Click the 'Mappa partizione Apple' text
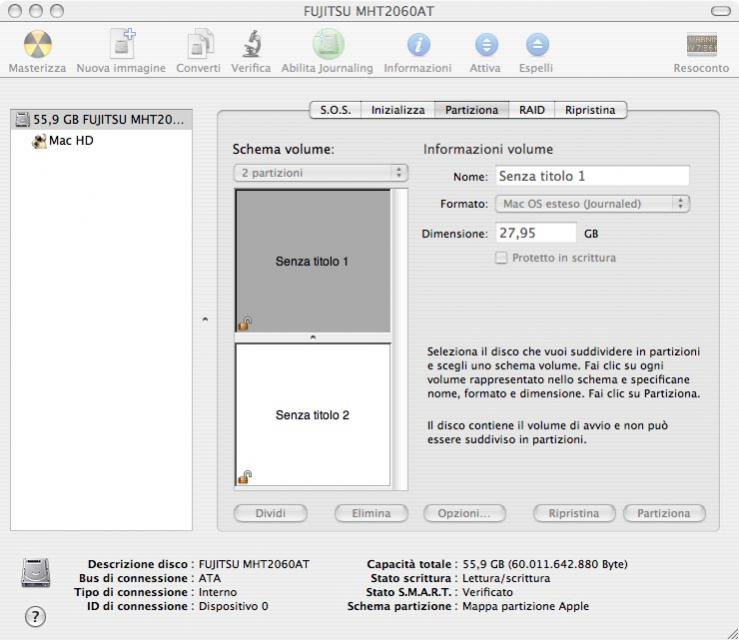The width and height of the screenshot is (739, 640). 526,606
